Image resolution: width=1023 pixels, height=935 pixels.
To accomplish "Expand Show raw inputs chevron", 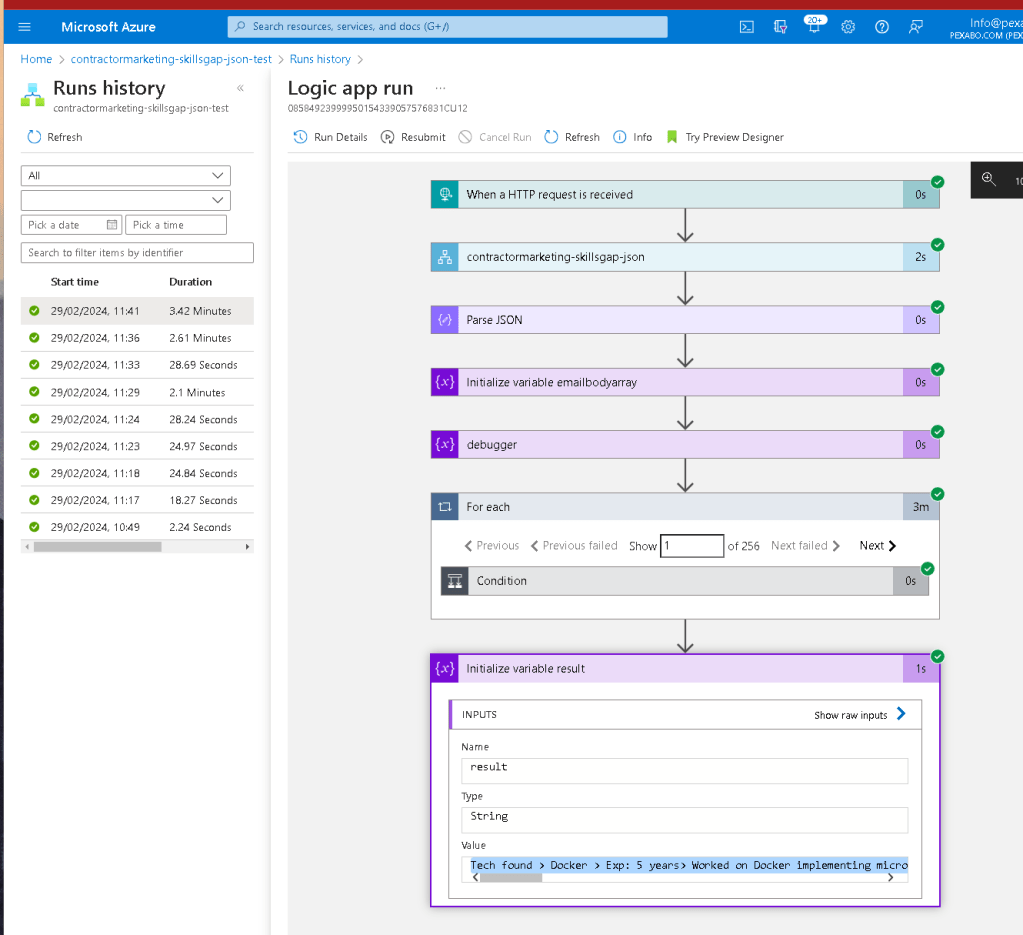I will pos(901,714).
